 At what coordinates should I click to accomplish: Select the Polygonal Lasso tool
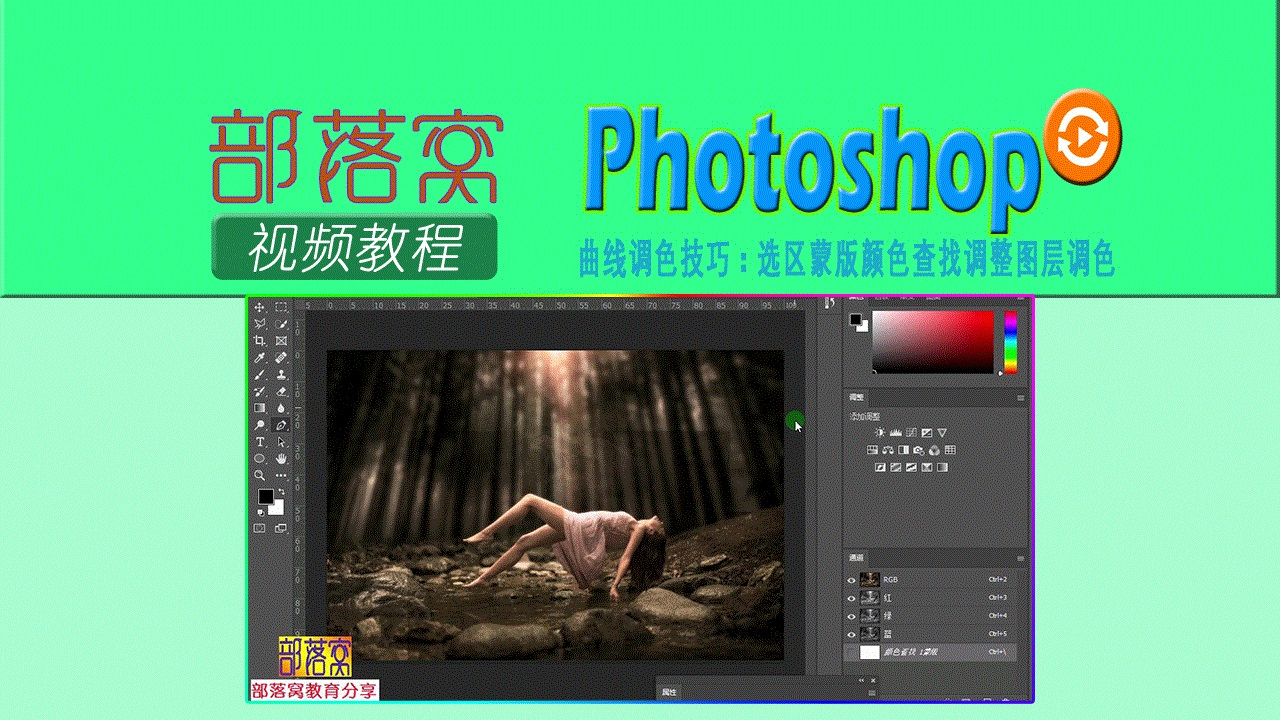coord(260,324)
